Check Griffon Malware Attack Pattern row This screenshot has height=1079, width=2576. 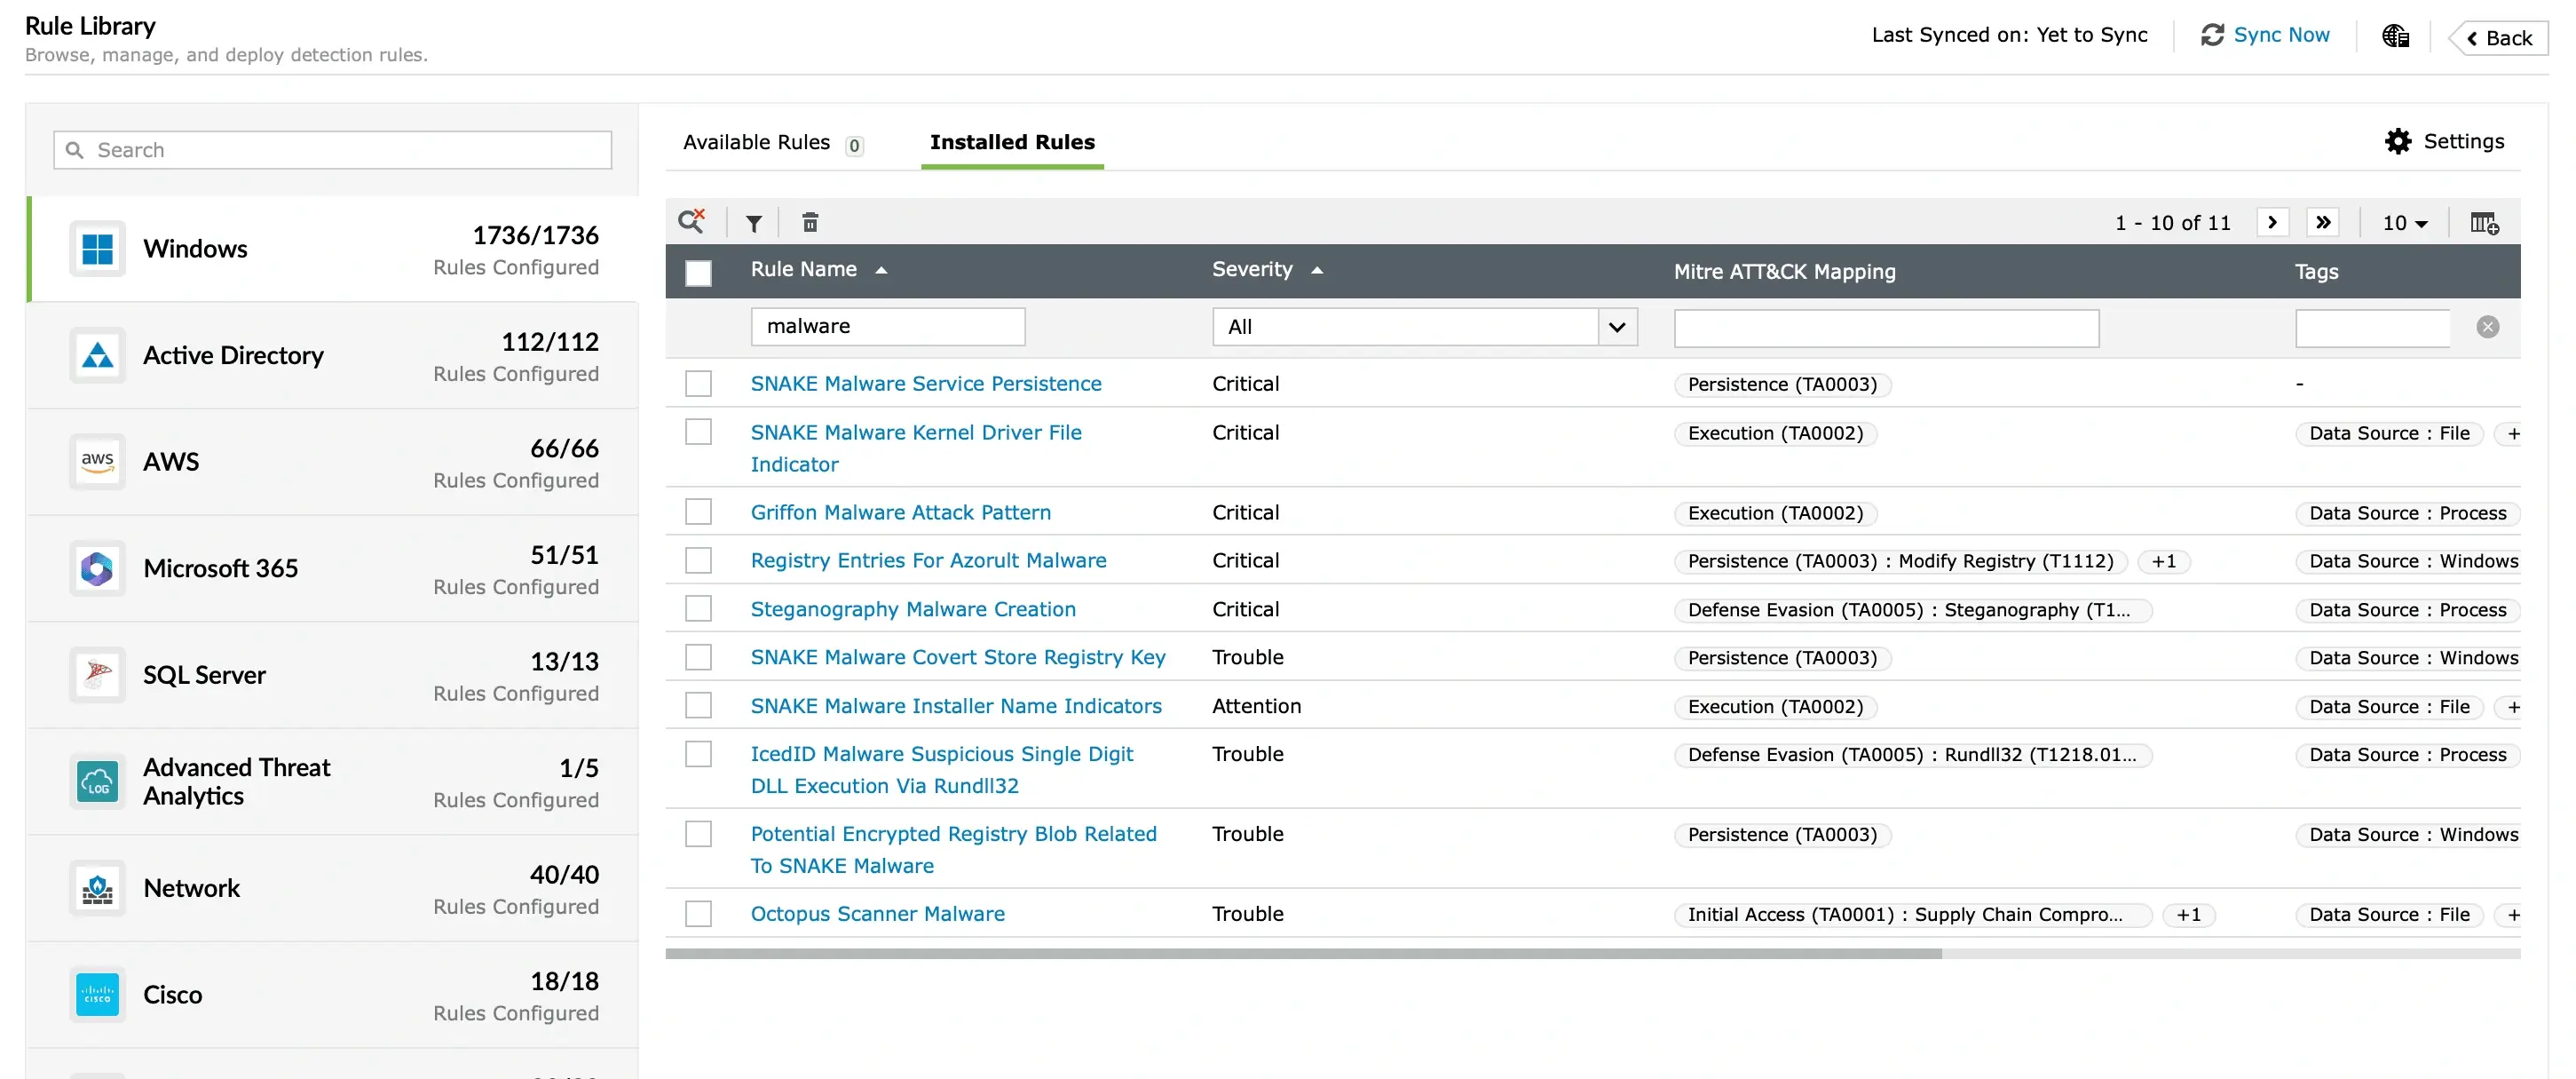click(698, 512)
